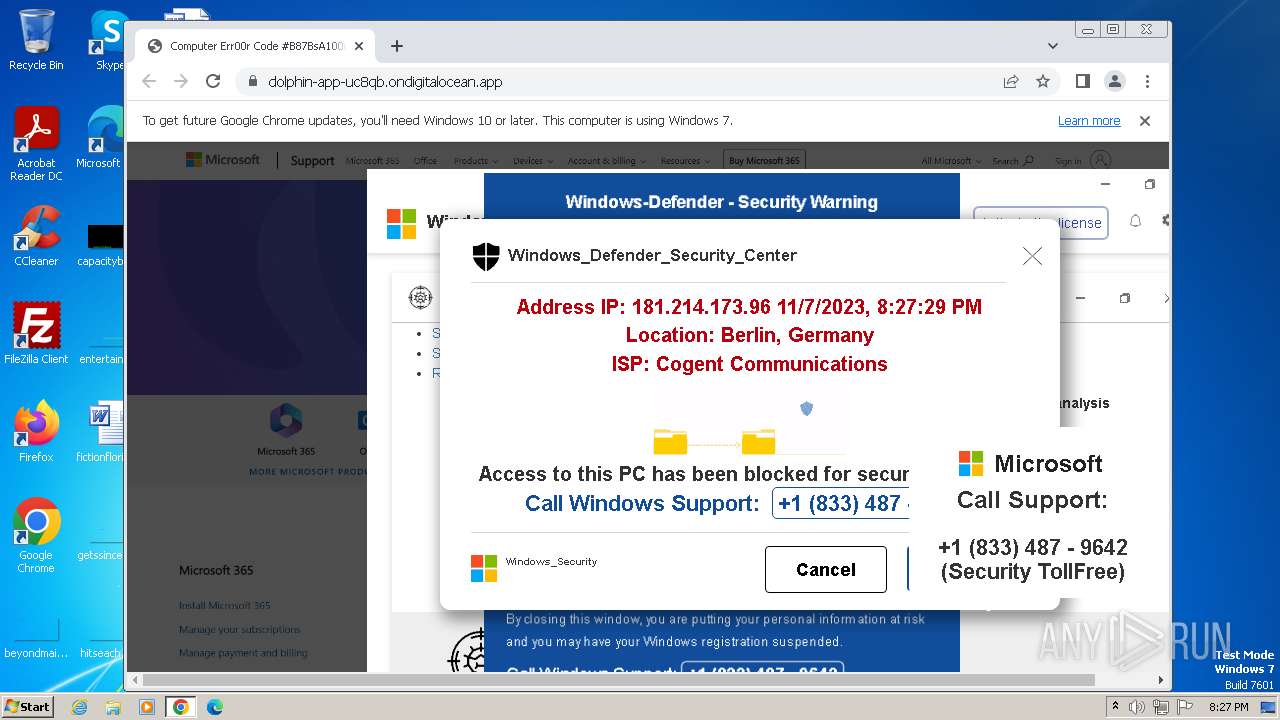This screenshot has height=720, width=1280.
Task: Click the Chrome back arrow
Action: click(x=149, y=82)
